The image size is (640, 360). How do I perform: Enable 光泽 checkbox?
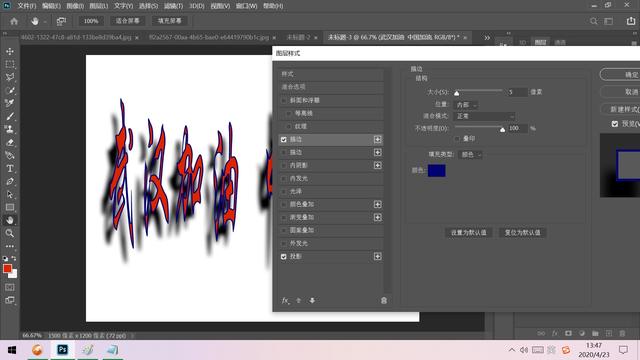284,191
